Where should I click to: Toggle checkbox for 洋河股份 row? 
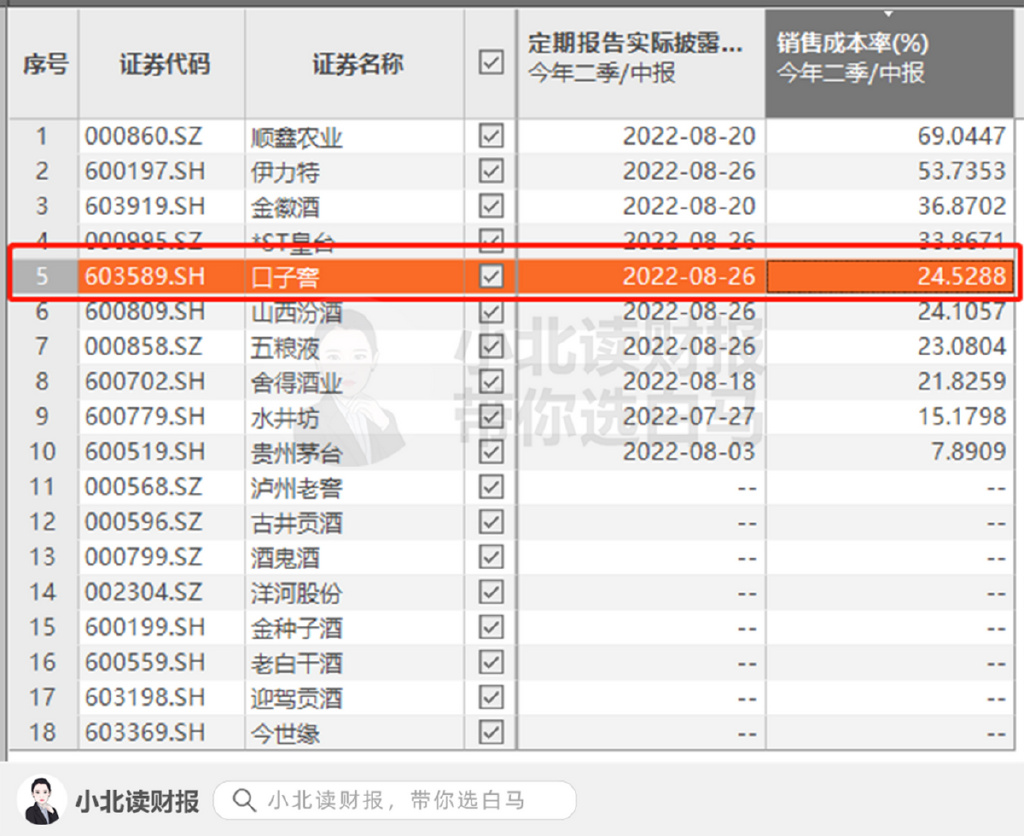point(491,592)
